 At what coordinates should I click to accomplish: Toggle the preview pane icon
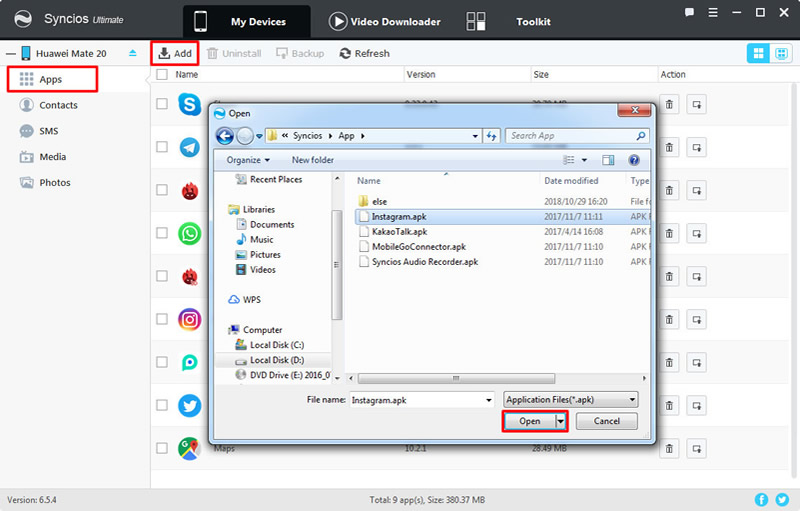[608, 160]
